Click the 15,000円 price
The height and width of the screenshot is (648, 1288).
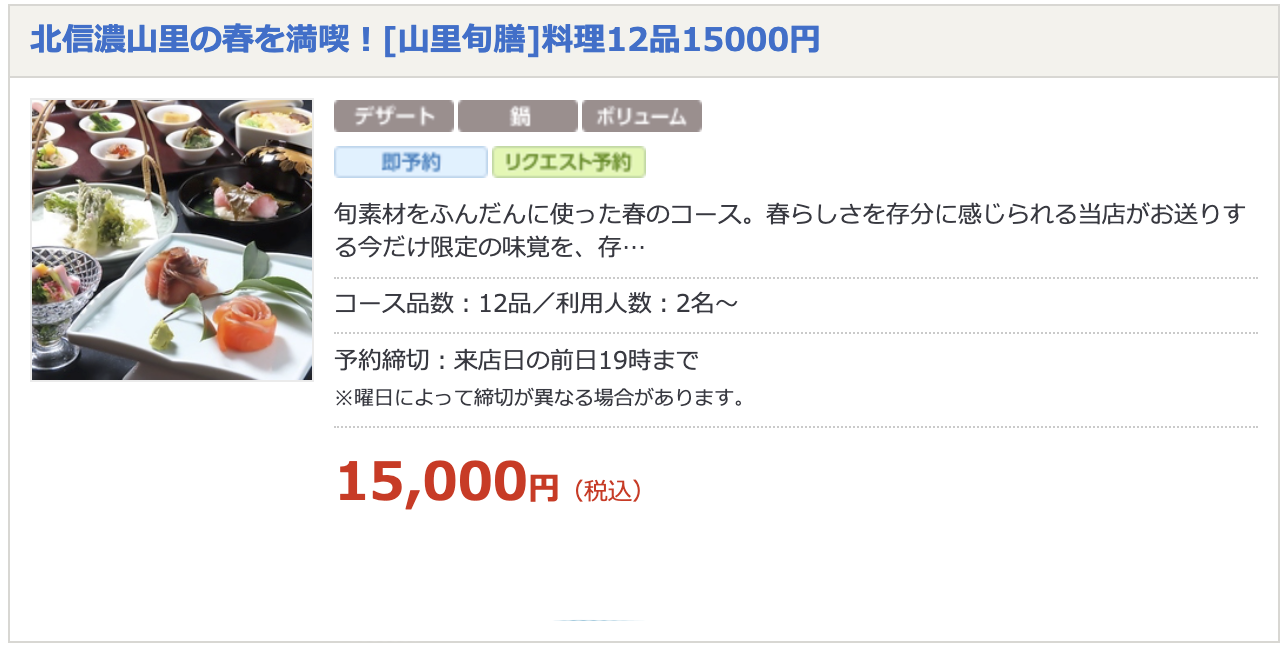click(447, 482)
